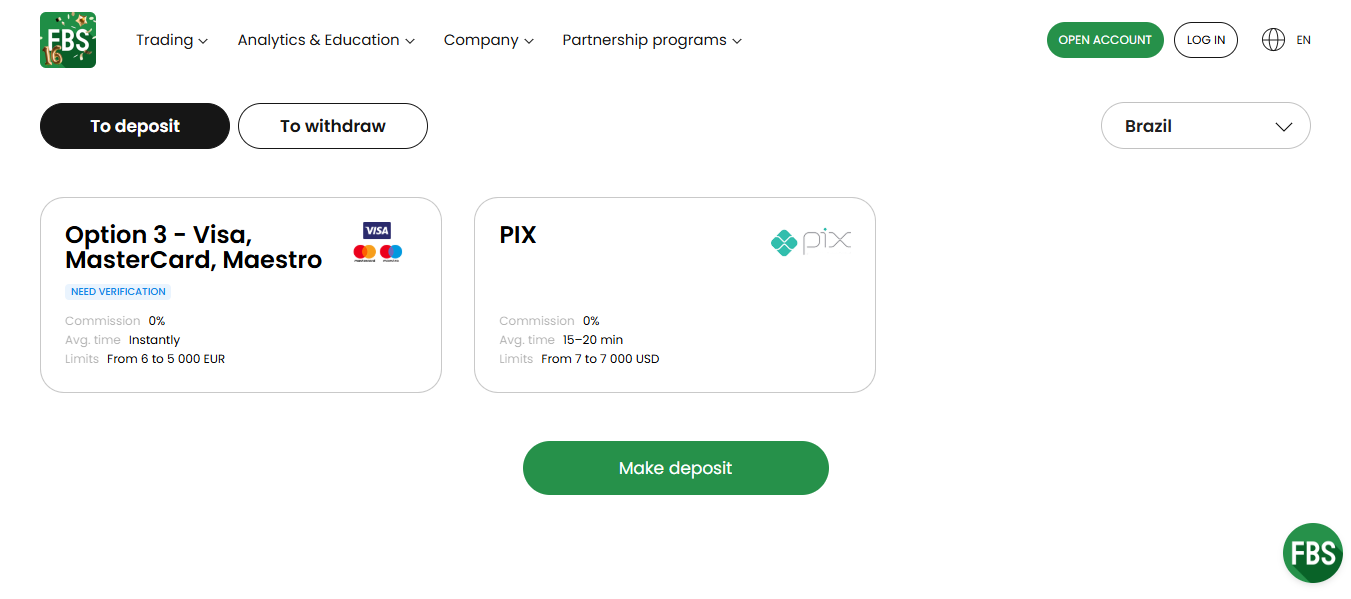Viewport: 1351px width, 599px height.
Task: Select the PIX payment method card
Action: 675,295
